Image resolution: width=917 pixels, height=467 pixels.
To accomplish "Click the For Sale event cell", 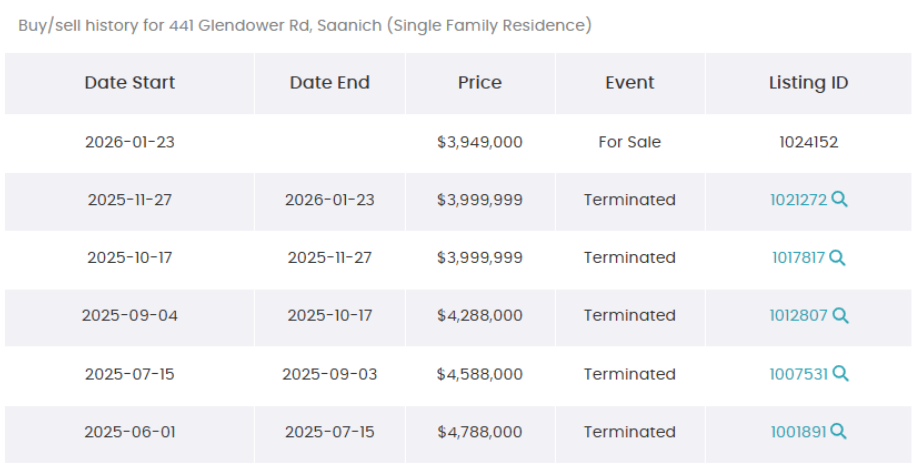I will point(630,142).
